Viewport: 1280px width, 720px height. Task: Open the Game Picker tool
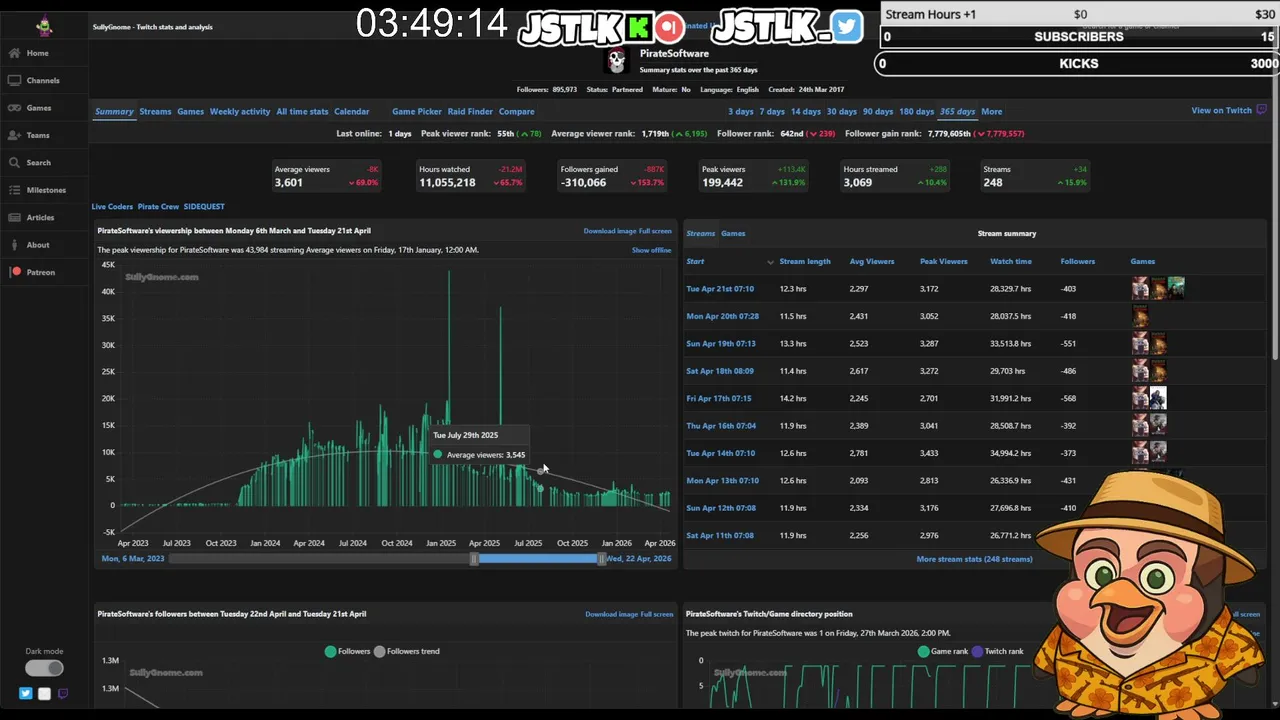(417, 111)
